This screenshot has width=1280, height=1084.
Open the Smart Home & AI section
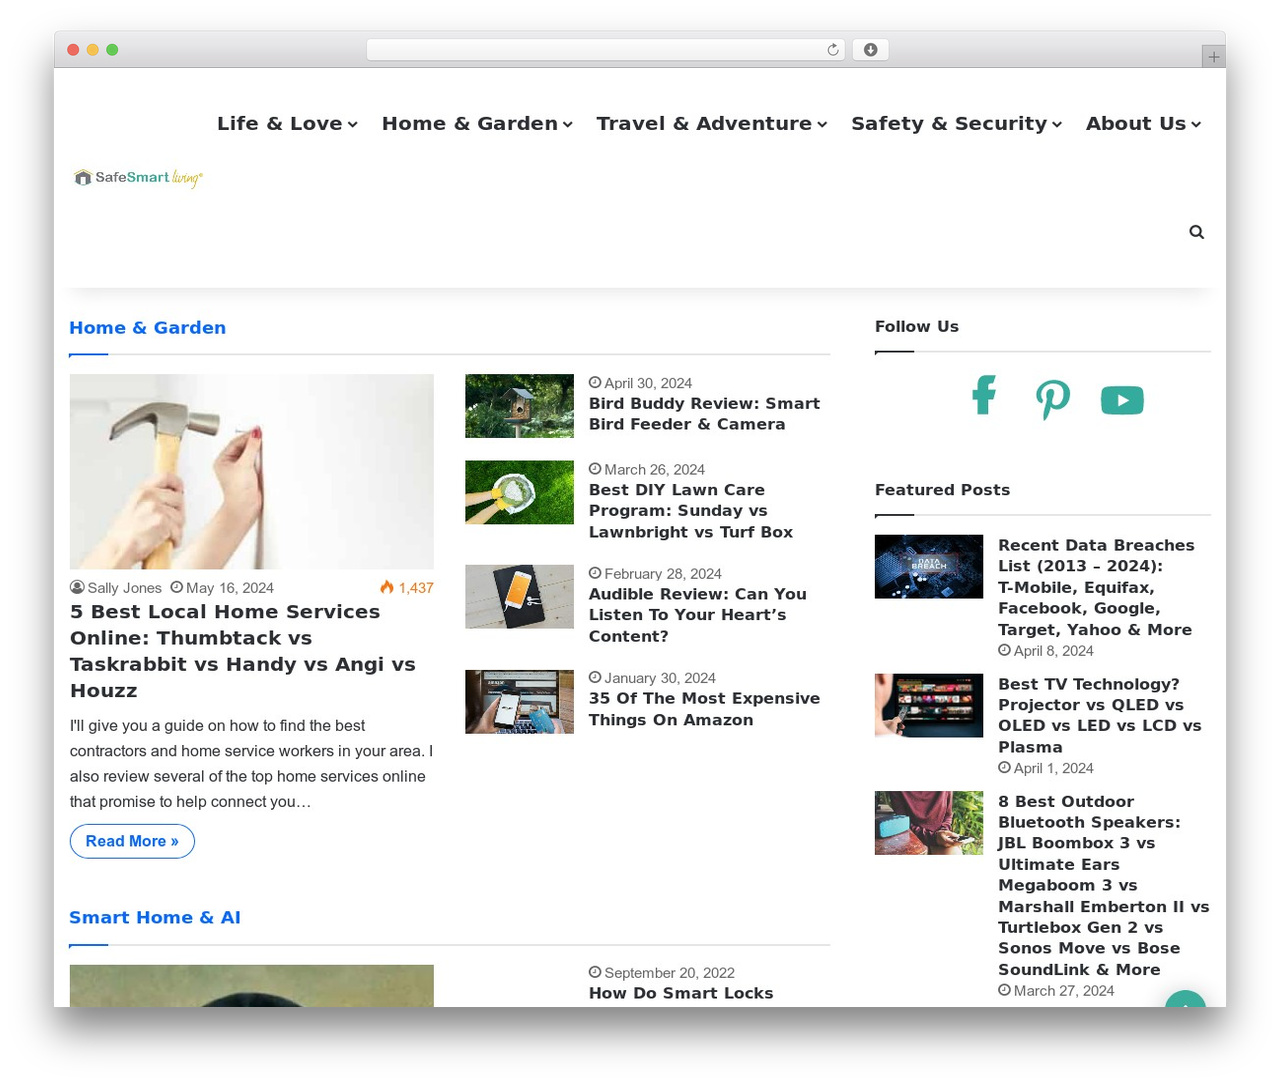point(155,918)
